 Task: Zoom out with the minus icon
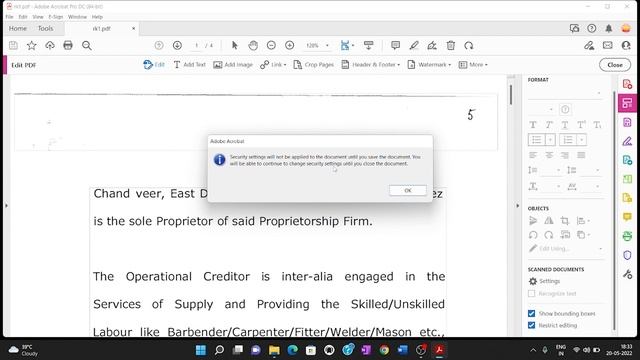pyautogui.click(x=271, y=45)
